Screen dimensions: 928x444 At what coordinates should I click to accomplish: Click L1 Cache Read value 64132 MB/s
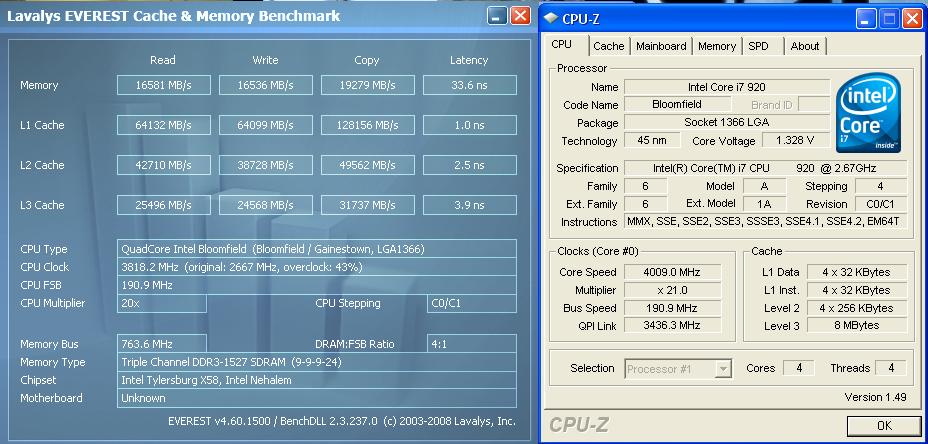point(164,125)
